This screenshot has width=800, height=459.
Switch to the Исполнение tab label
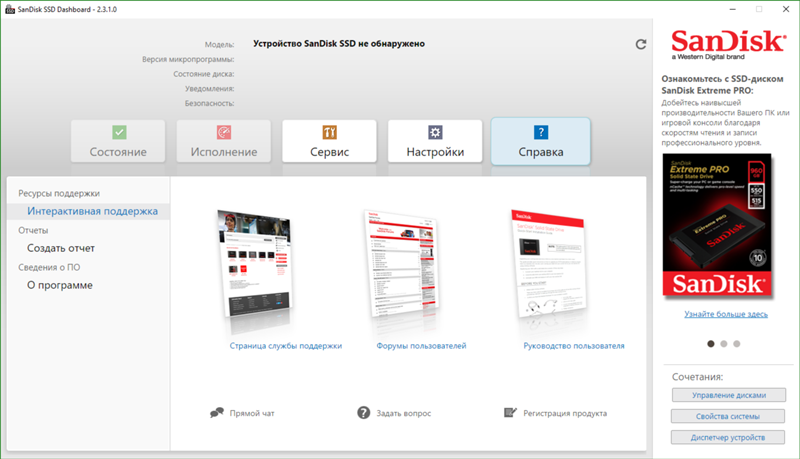pyautogui.click(x=224, y=152)
